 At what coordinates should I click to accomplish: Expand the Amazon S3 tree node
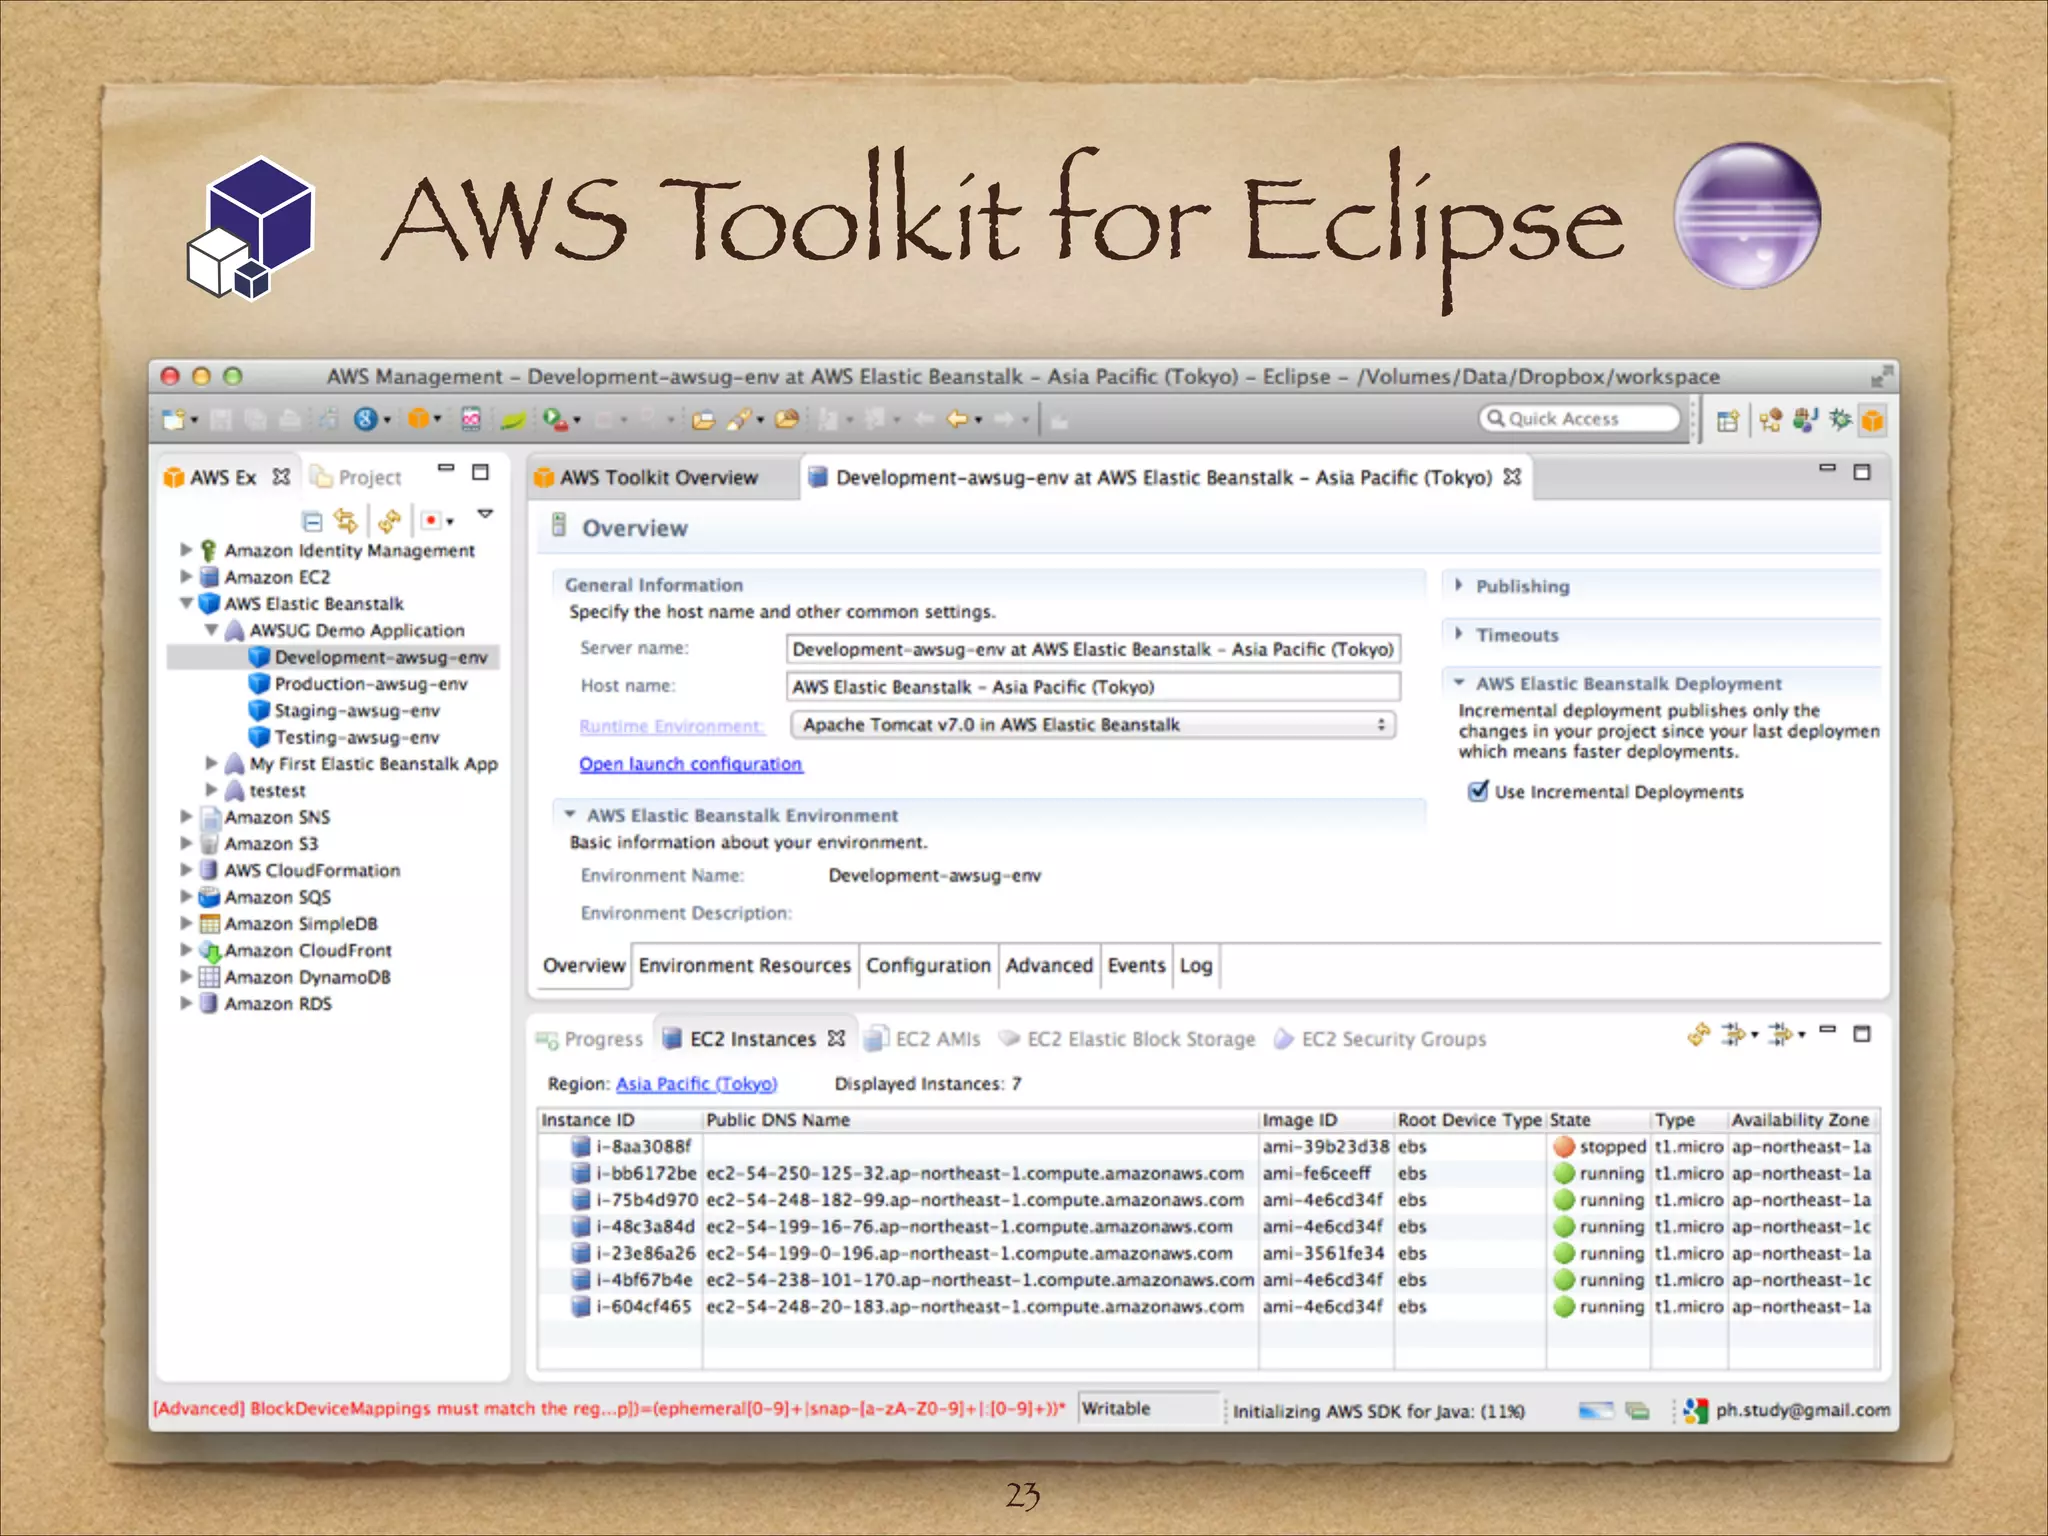point(186,843)
